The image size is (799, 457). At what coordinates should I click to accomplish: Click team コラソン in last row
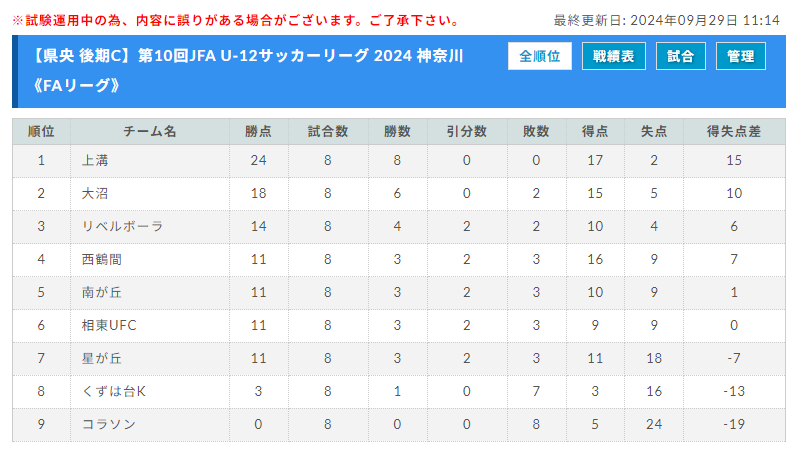[x=109, y=424]
